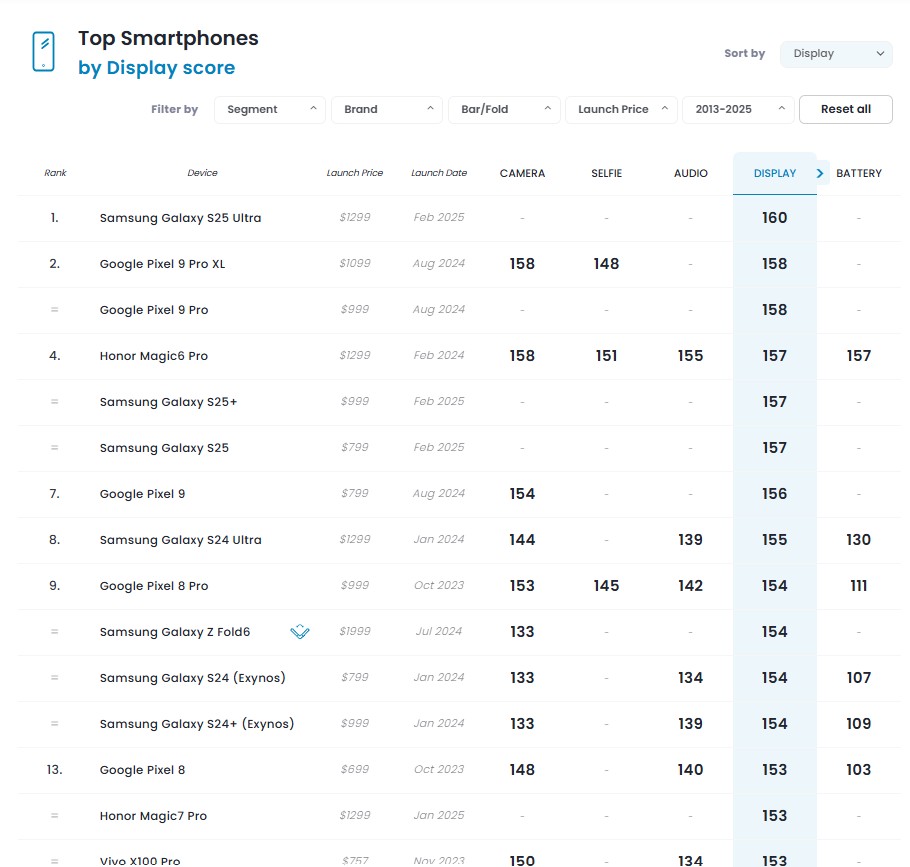
Task: Click the smartphone icon beside Top Smartphones heading
Action: [x=44, y=52]
